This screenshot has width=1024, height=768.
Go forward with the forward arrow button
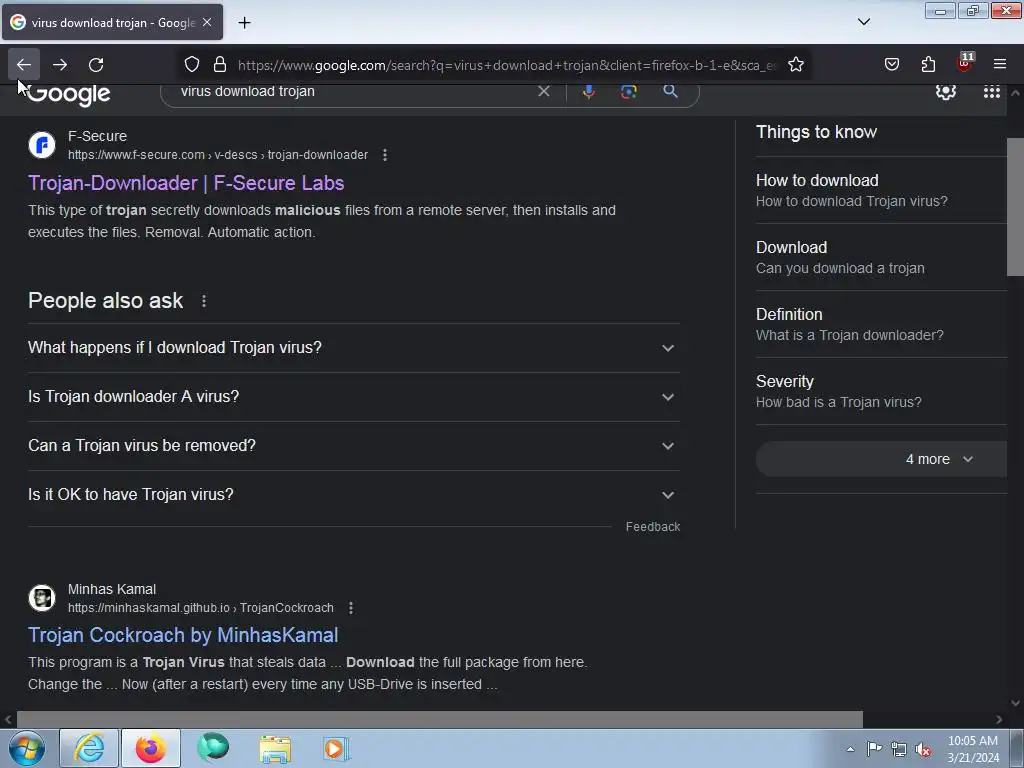click(x=60, y=65)
